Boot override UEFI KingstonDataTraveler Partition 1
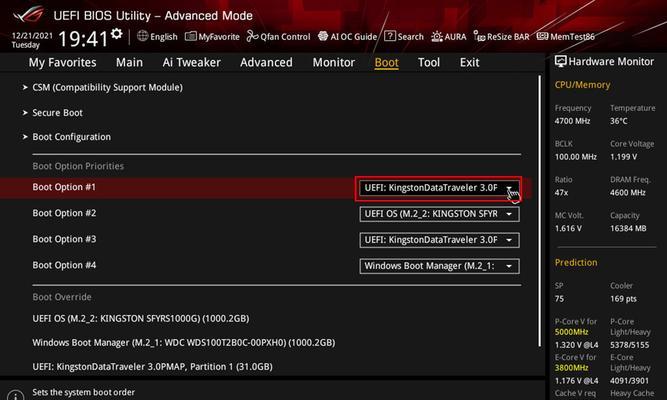Screen dimensions: 667x400 pyautogui.click(x=152, y=366)
